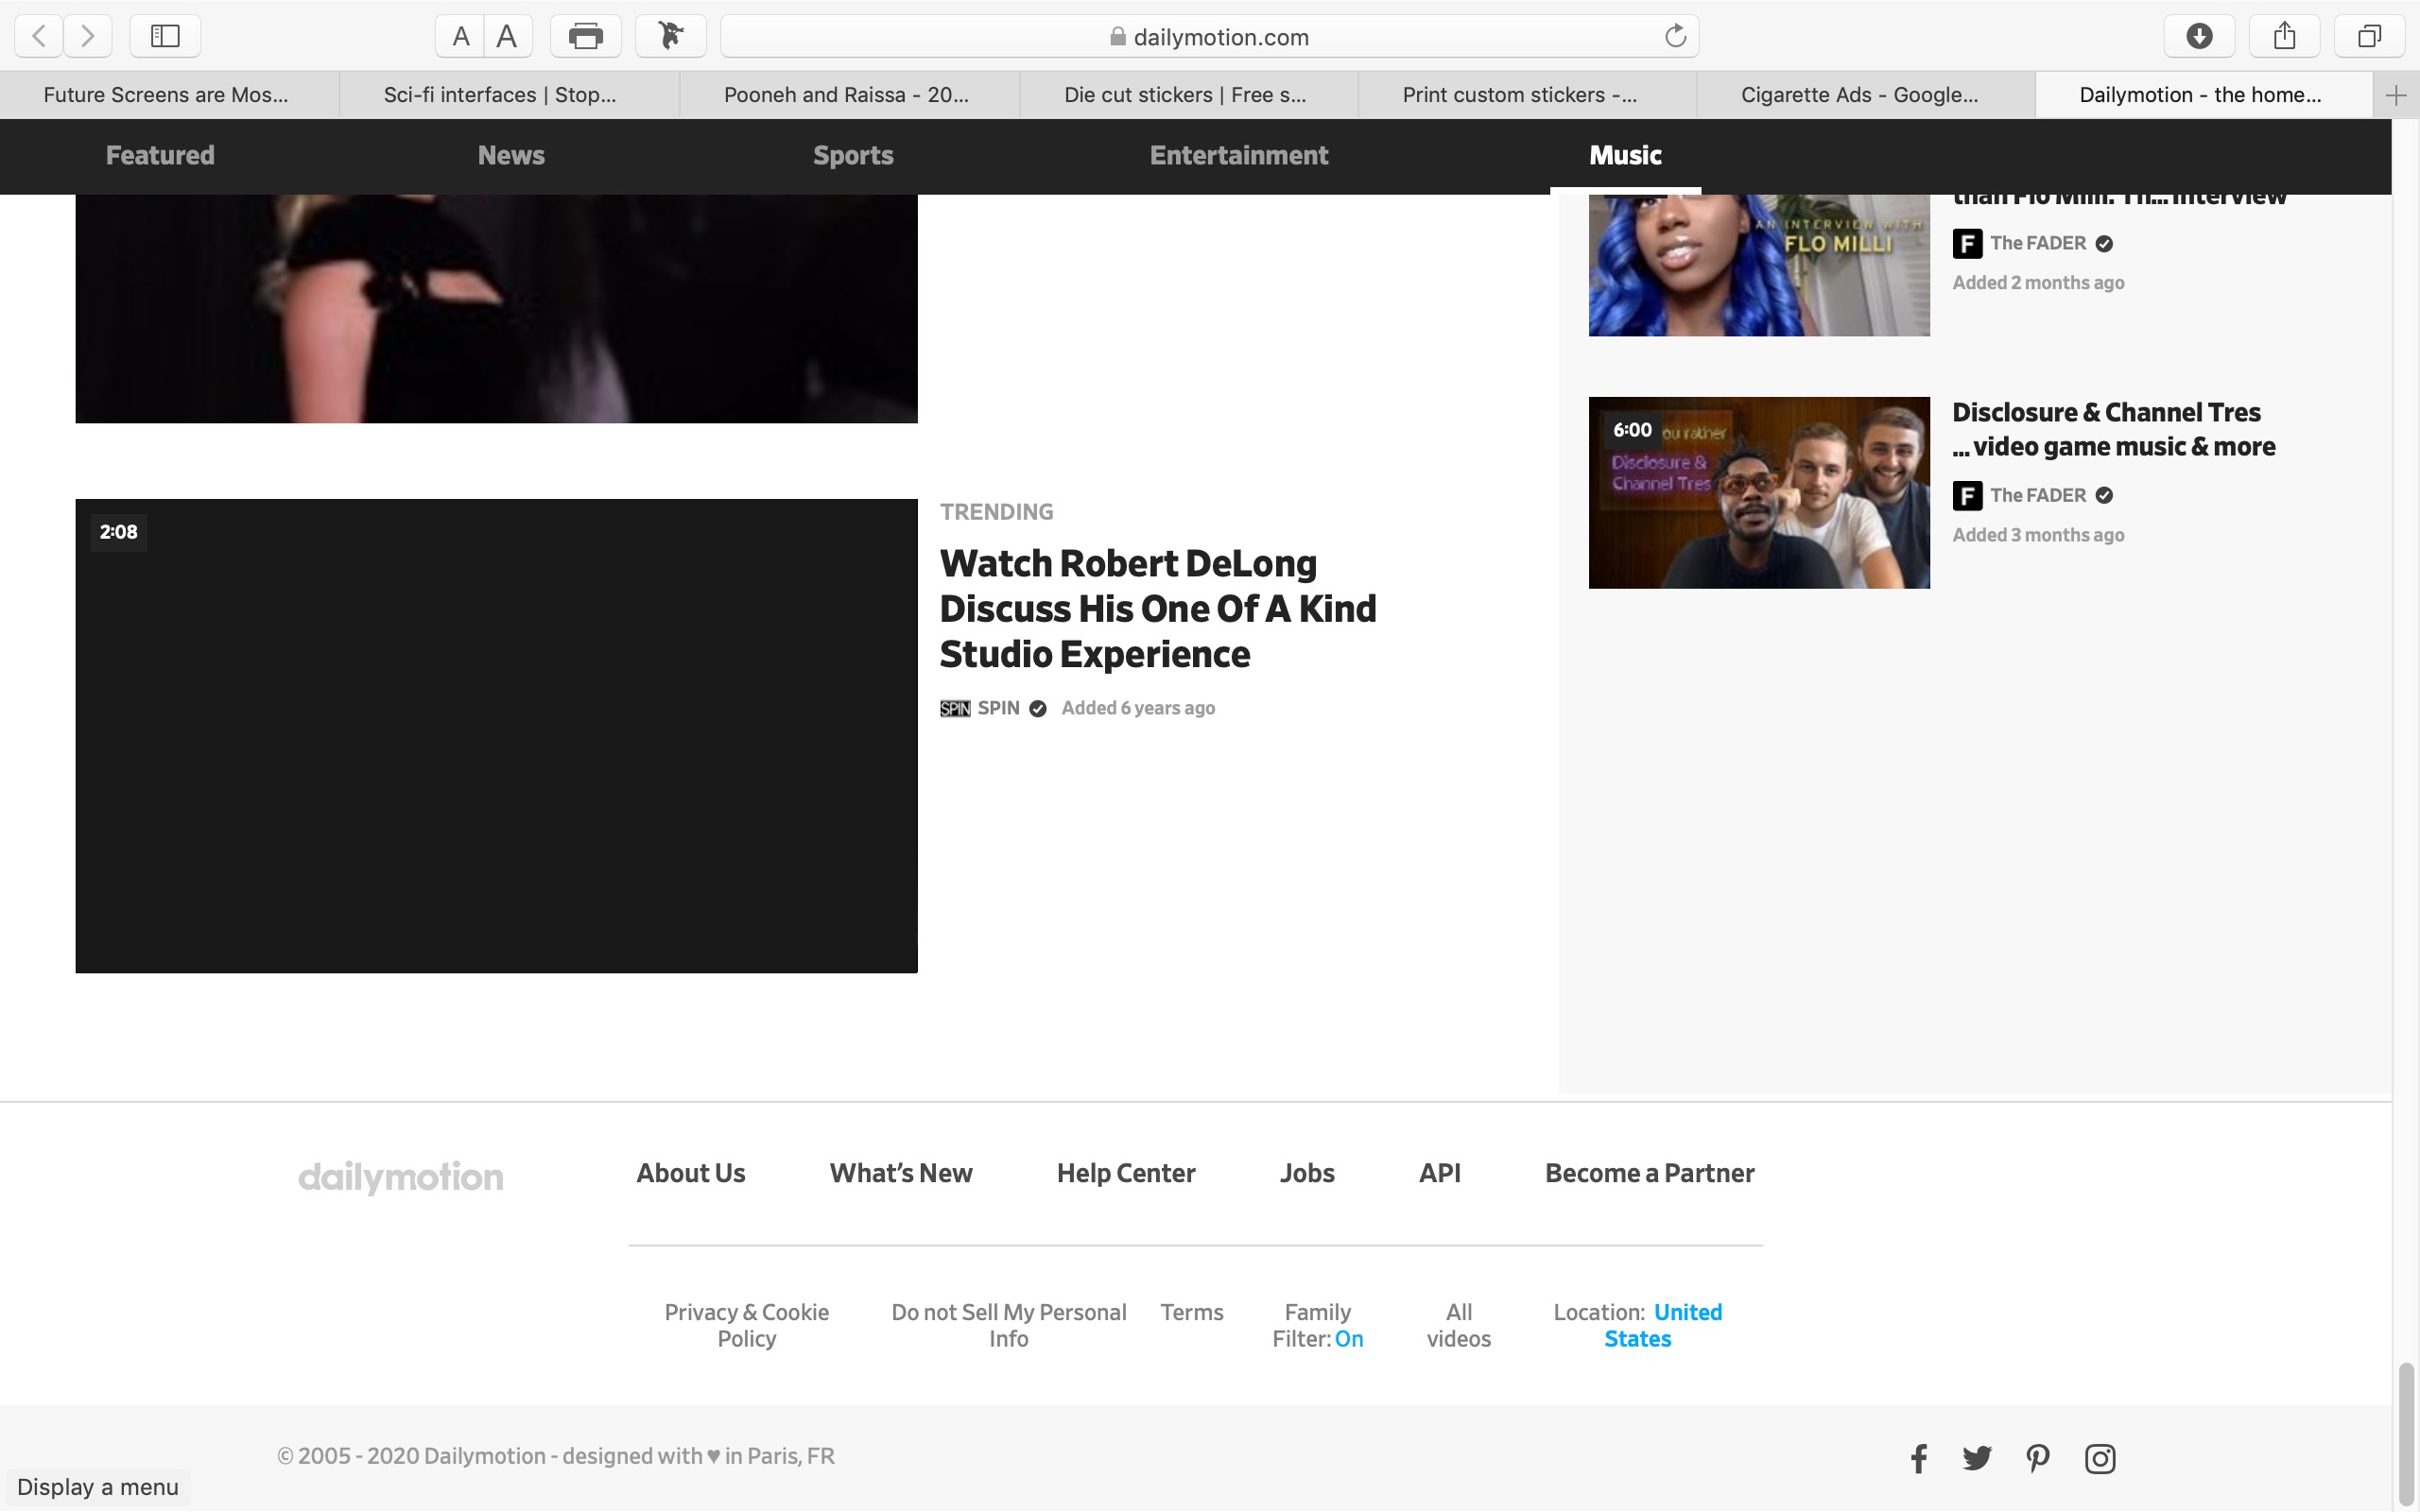The height and width of the screenshot is (1512, 2420).
Task: Click the print page icon
Action: click(x=585, y=37)
